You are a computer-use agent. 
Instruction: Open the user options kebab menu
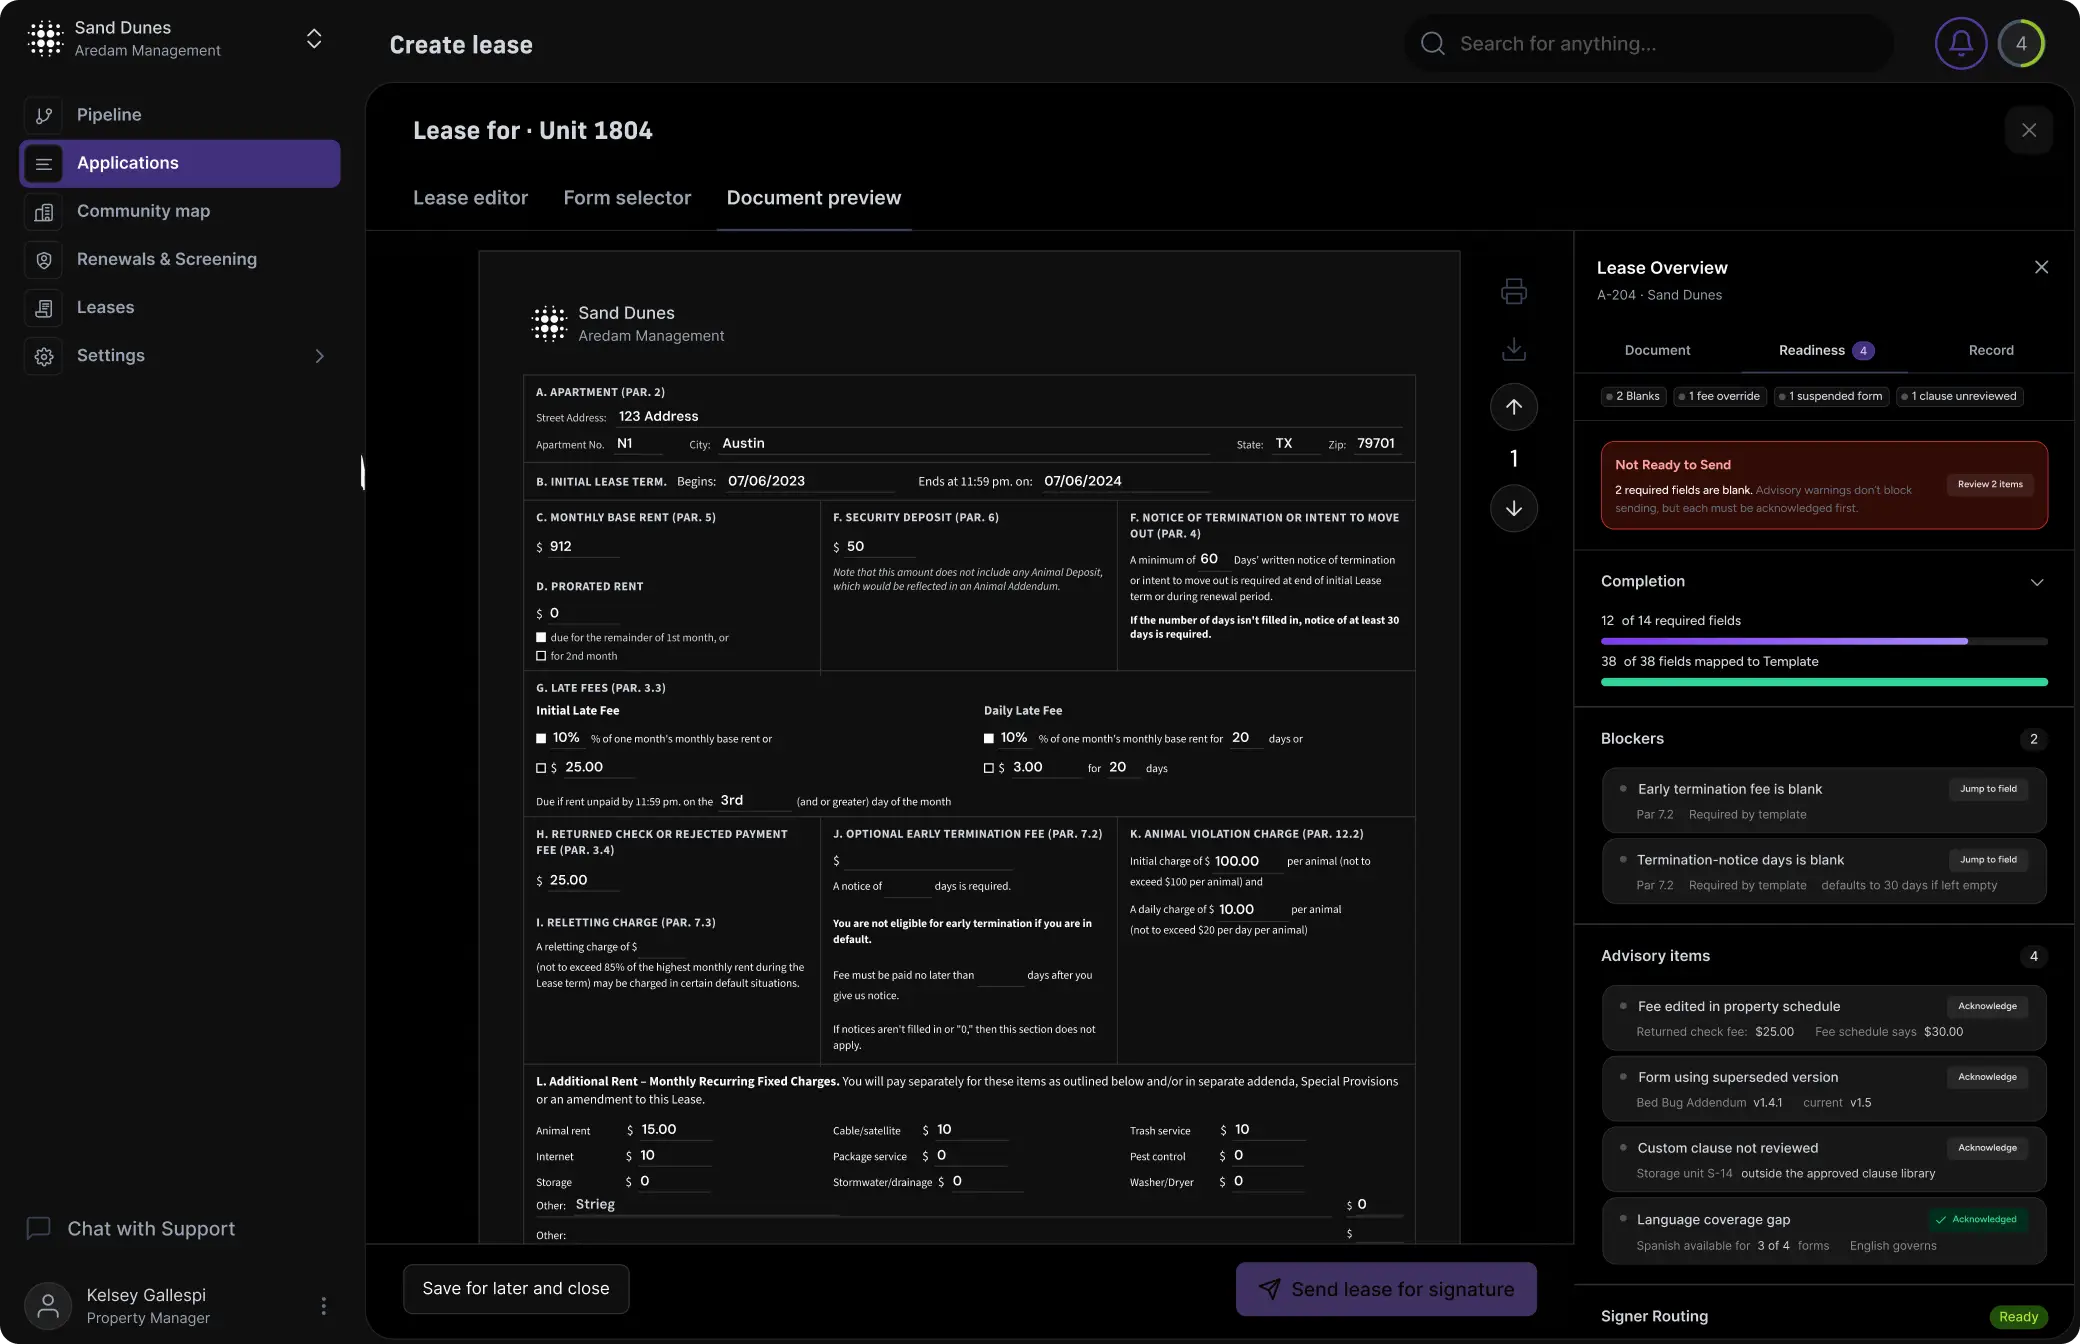tap(323, 1305)
